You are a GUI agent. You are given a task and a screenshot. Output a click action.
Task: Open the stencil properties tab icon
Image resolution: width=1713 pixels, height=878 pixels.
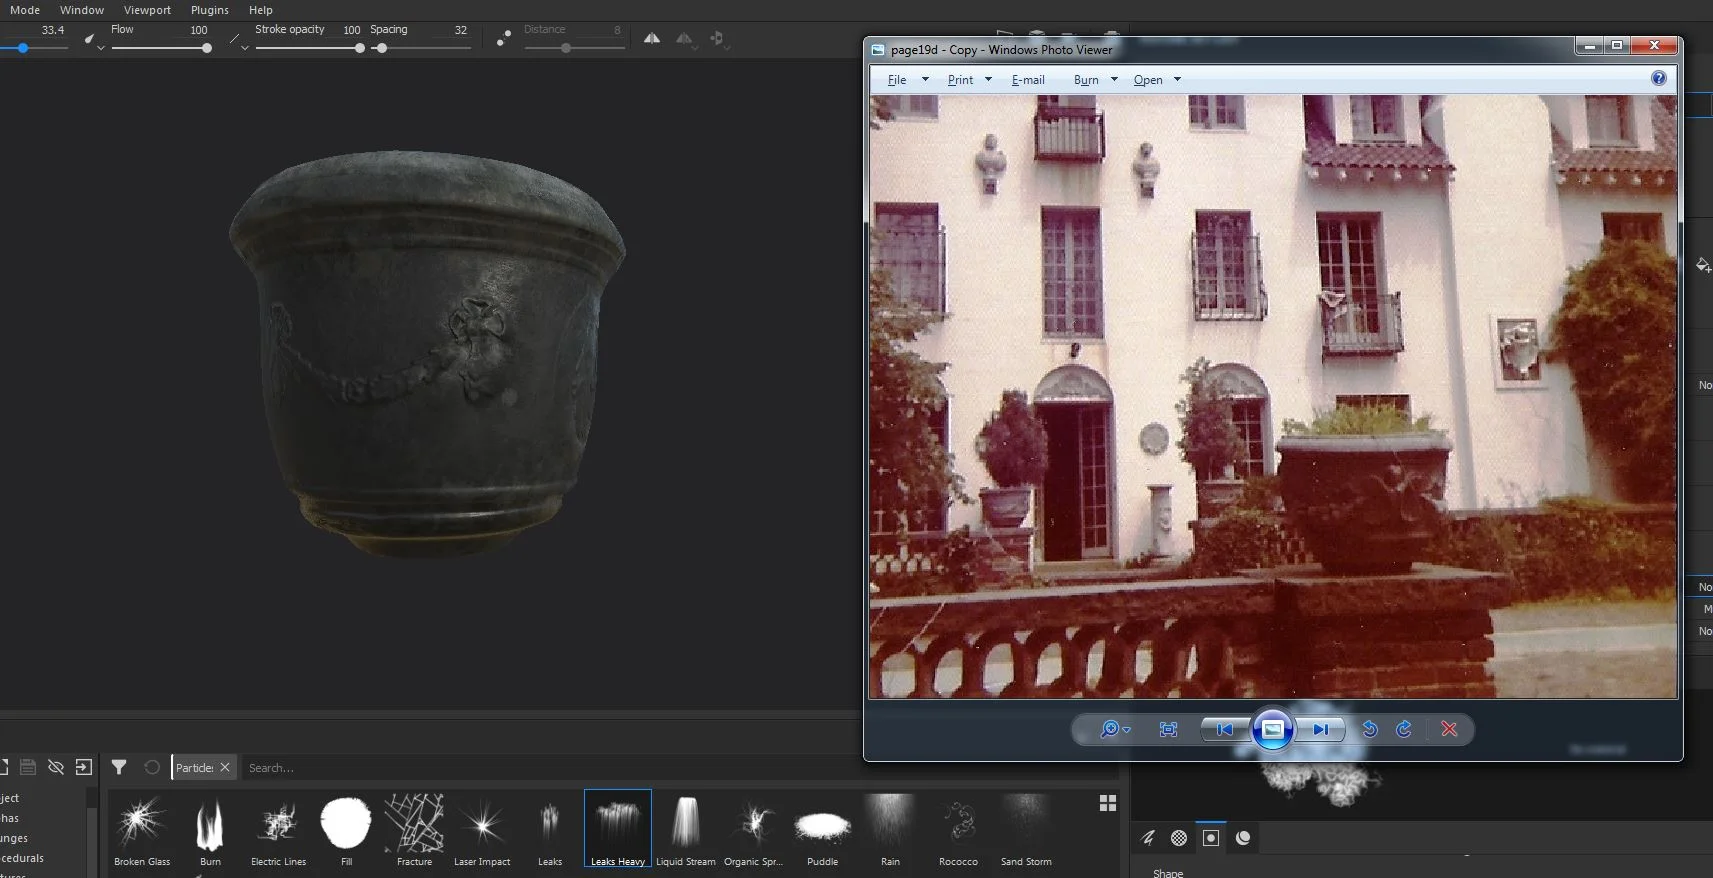(1211, 838)
